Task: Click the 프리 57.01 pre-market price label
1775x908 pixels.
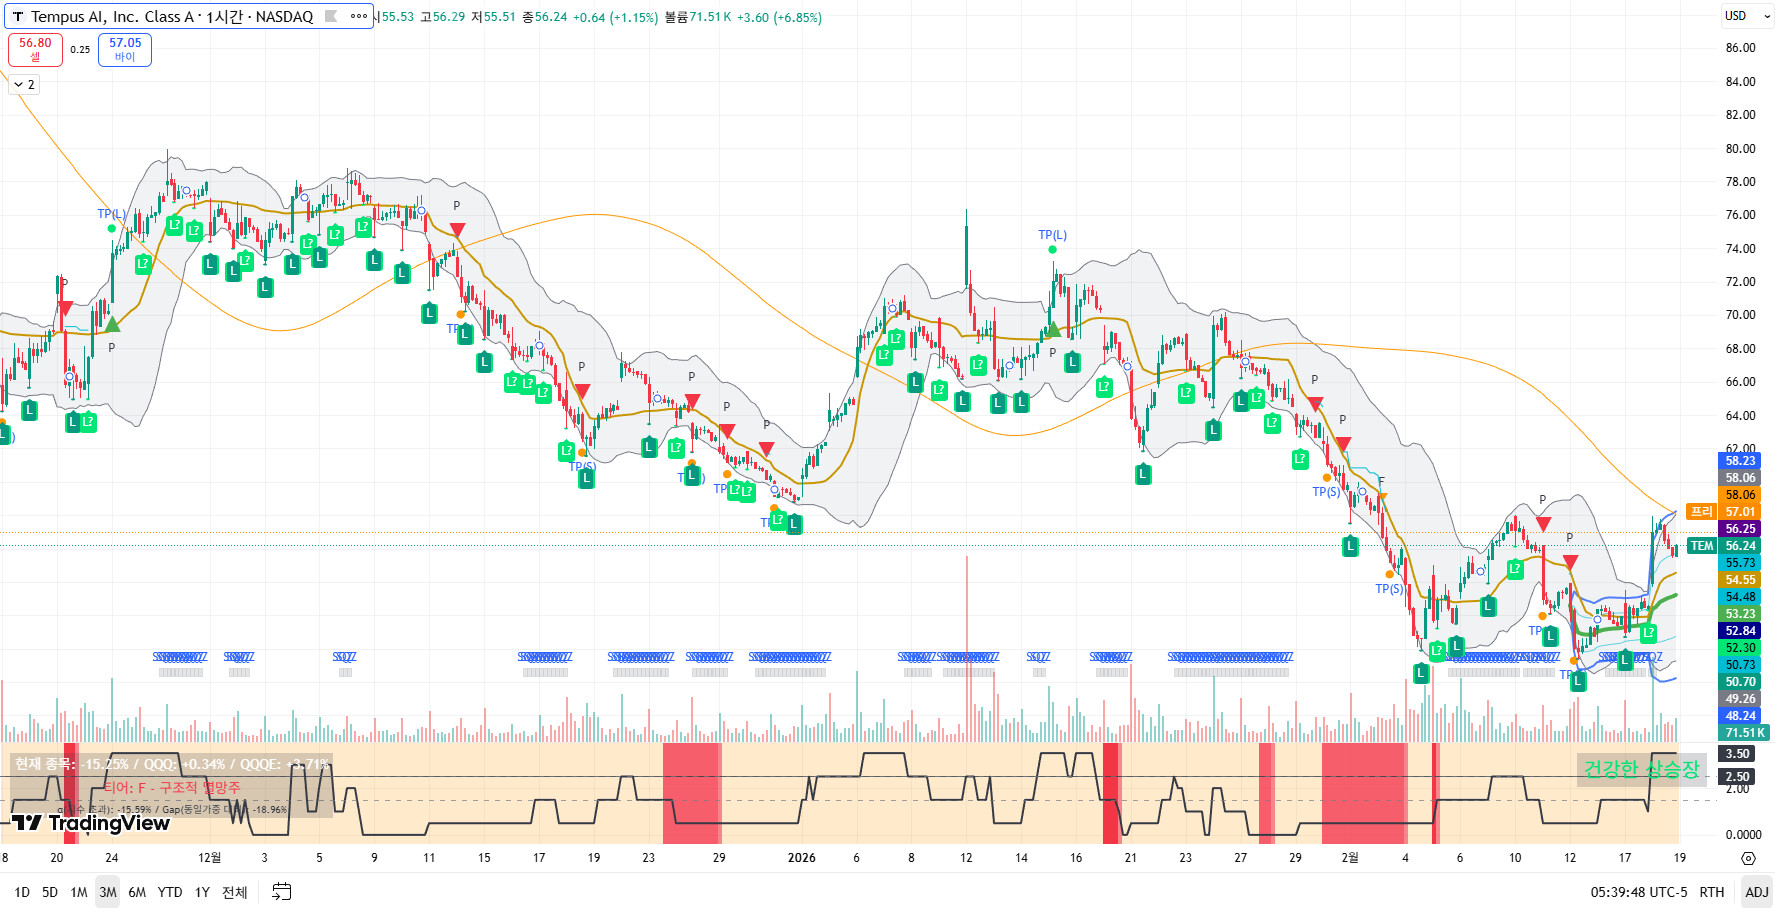Action: click(1724, 512)
